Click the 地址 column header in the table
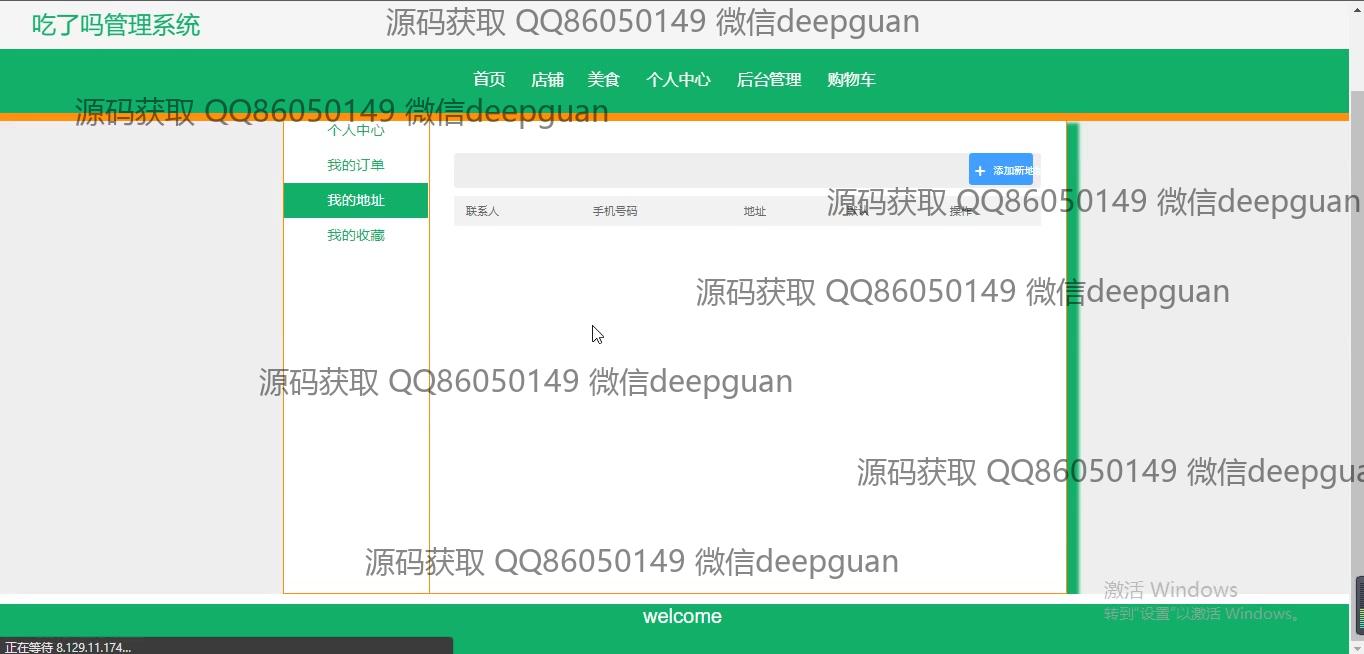This screenshot has height=654, width=1364. (755, 211)
